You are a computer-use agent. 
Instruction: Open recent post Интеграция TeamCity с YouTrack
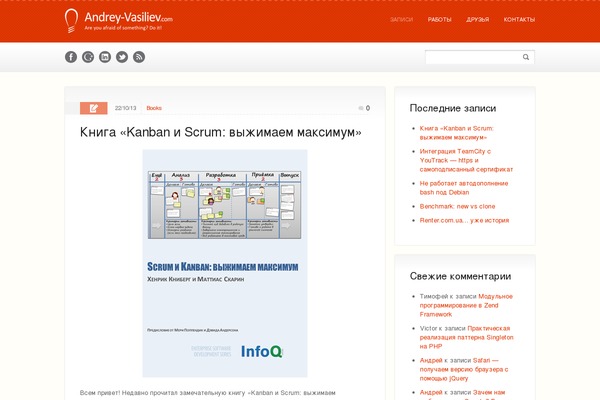pyautogui.click(x=466, y=160)
